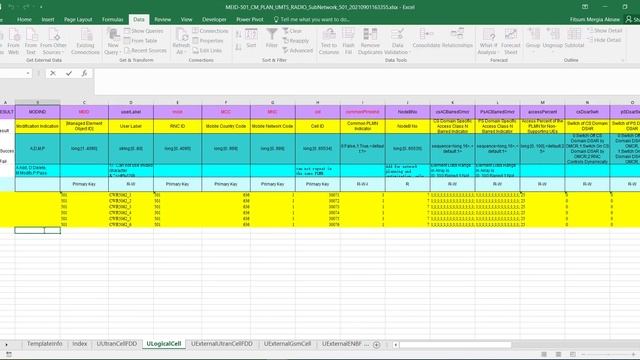Sort Z to A descending icon
Image resolution: width=640 pixels, height=360 pixels.
pos(238,47)
